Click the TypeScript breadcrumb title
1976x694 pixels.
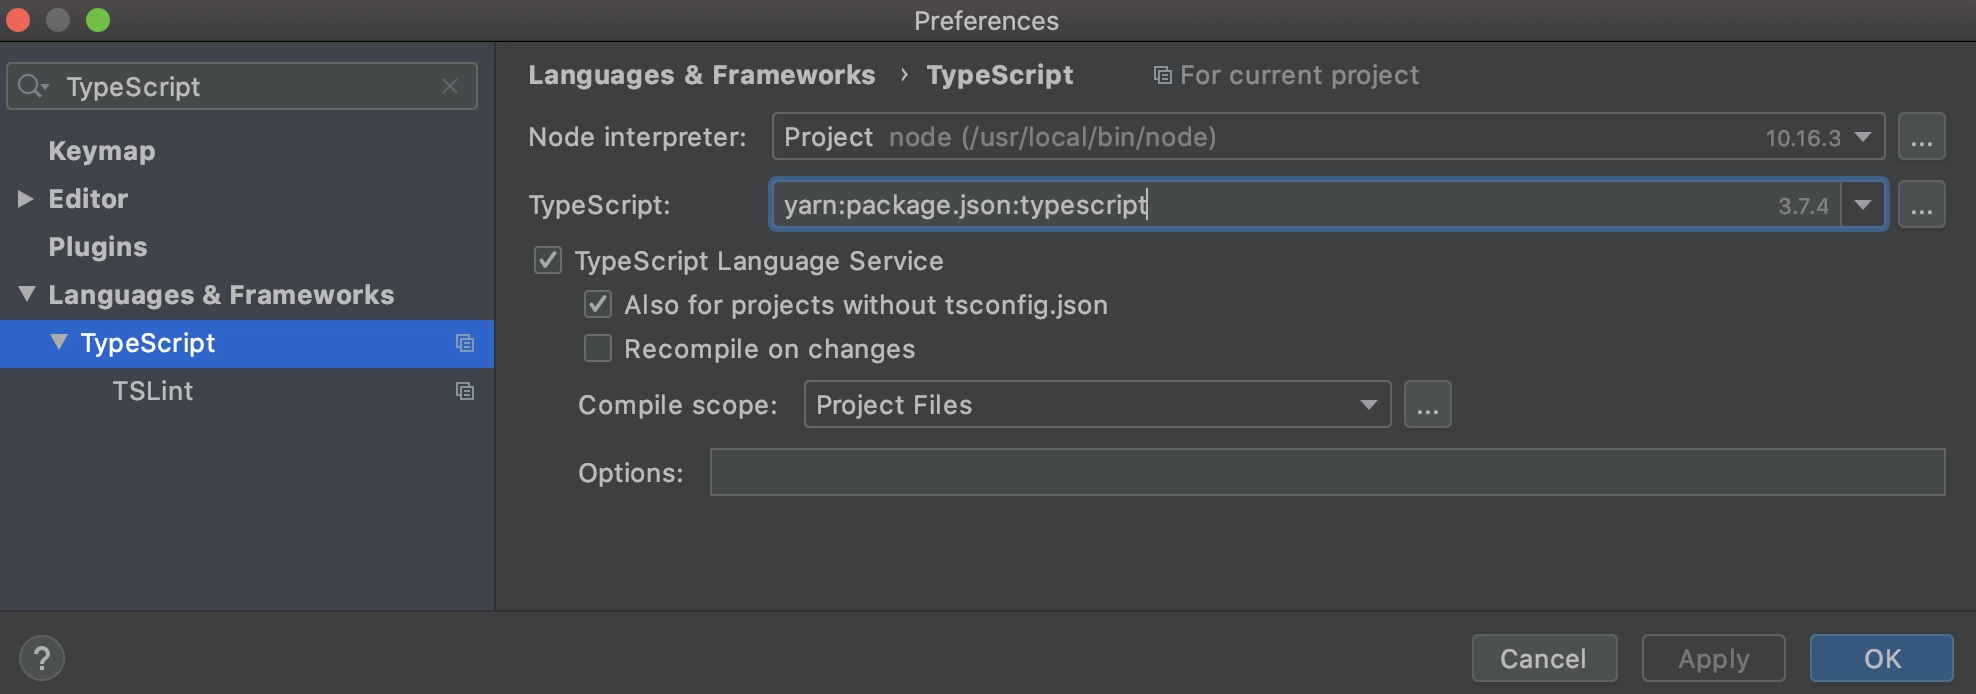pos(1000,75)
